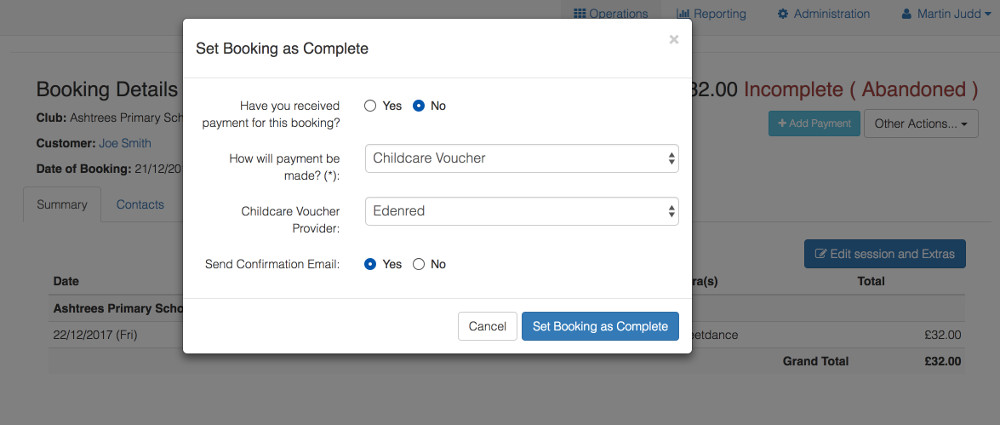This screenshot has width=1000, height=425.
Task: Close the dialog with the X icon
Action: pyautogui.click(x=673, y=40)
